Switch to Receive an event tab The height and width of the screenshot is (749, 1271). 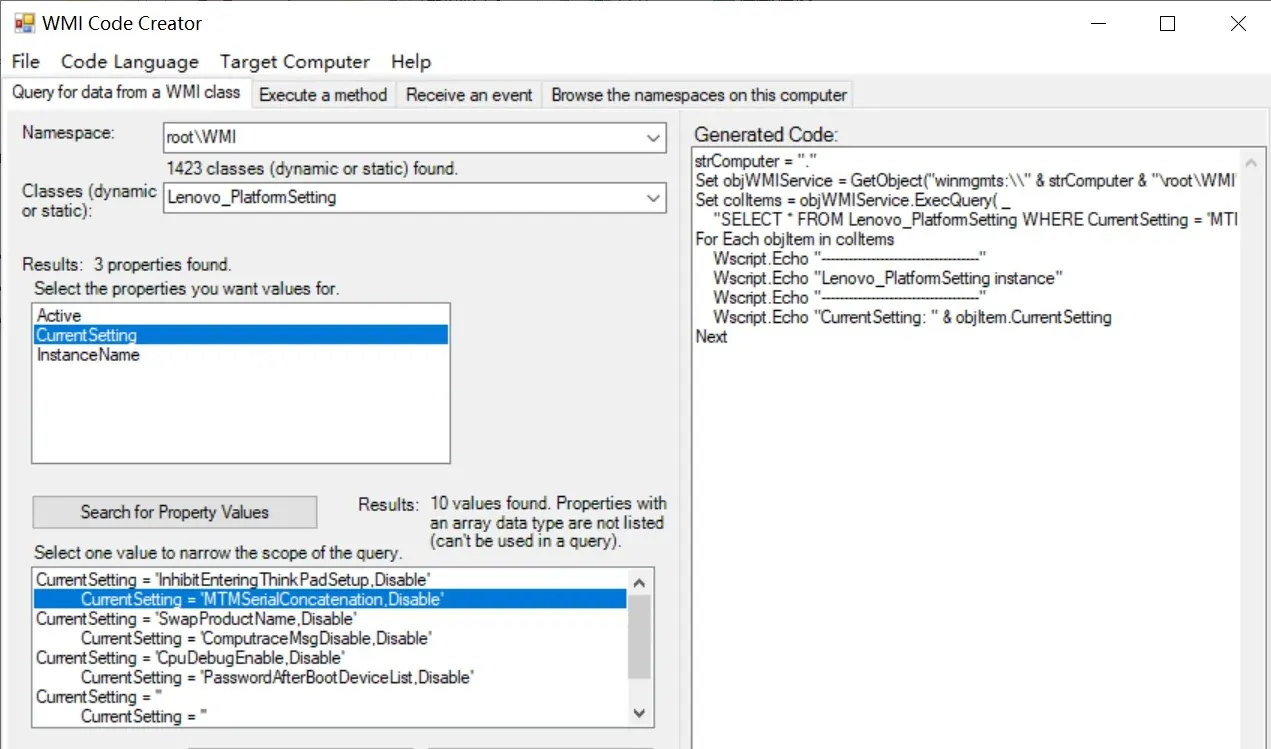[469, 95]
